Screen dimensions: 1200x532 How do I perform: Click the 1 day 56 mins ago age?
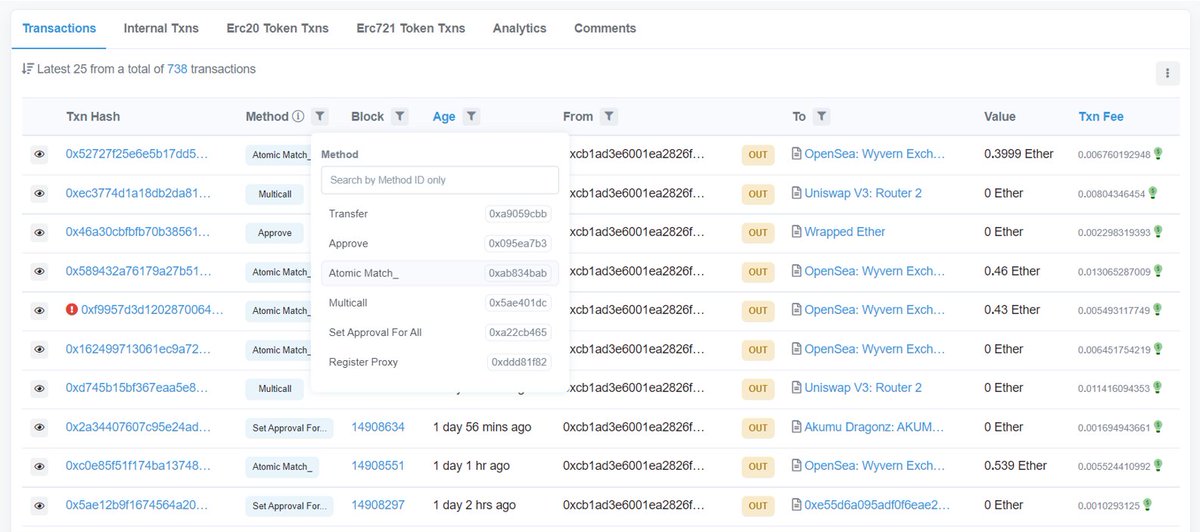482,427
